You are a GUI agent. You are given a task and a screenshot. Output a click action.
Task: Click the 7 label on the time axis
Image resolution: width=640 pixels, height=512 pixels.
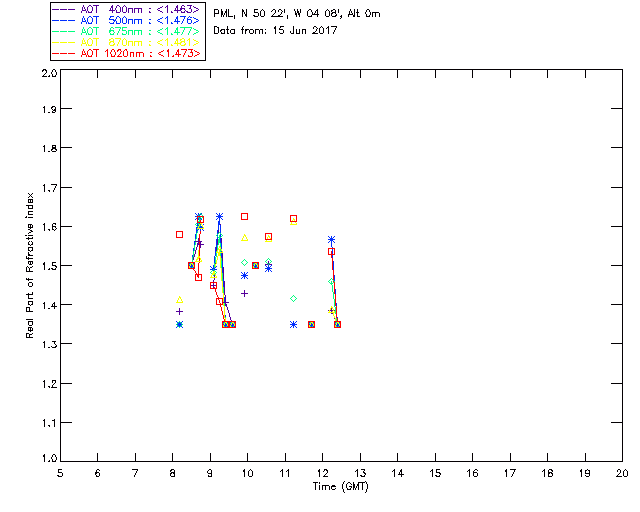[x=135, y=474]
